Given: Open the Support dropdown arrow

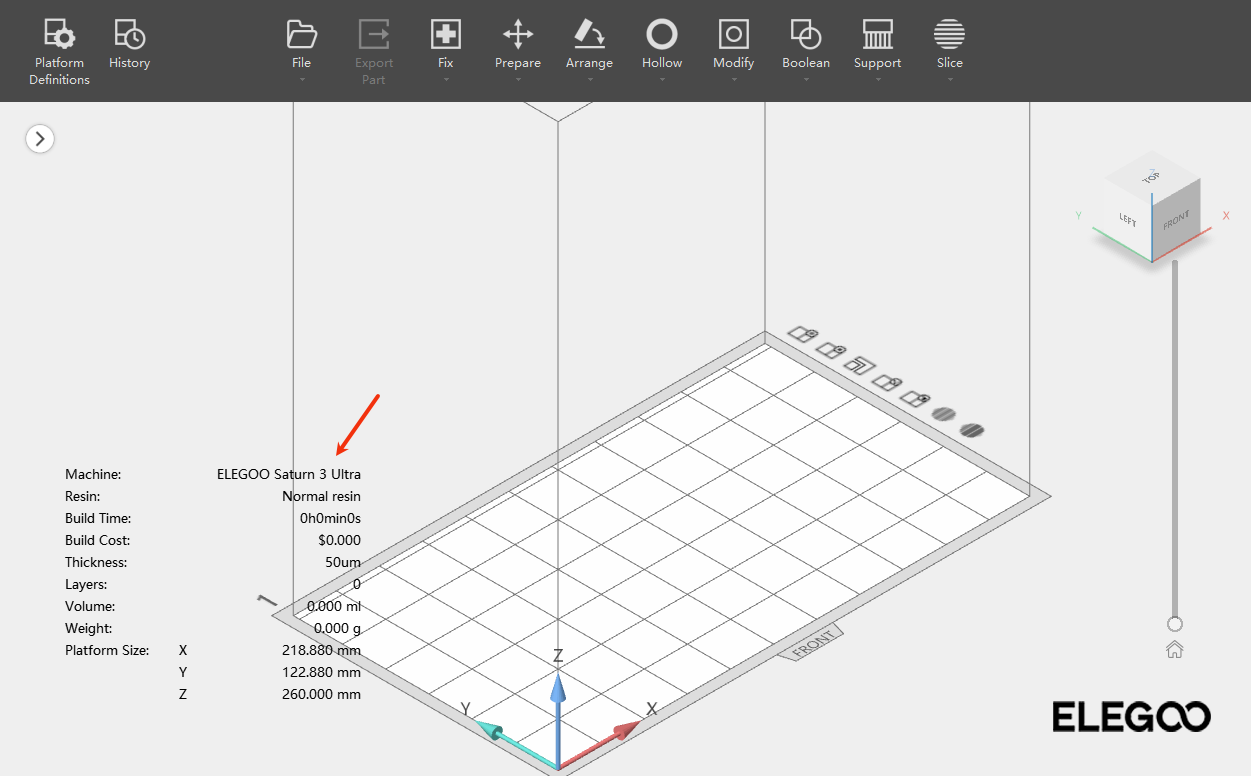Looking at the screenshot, I should [877, 79].
